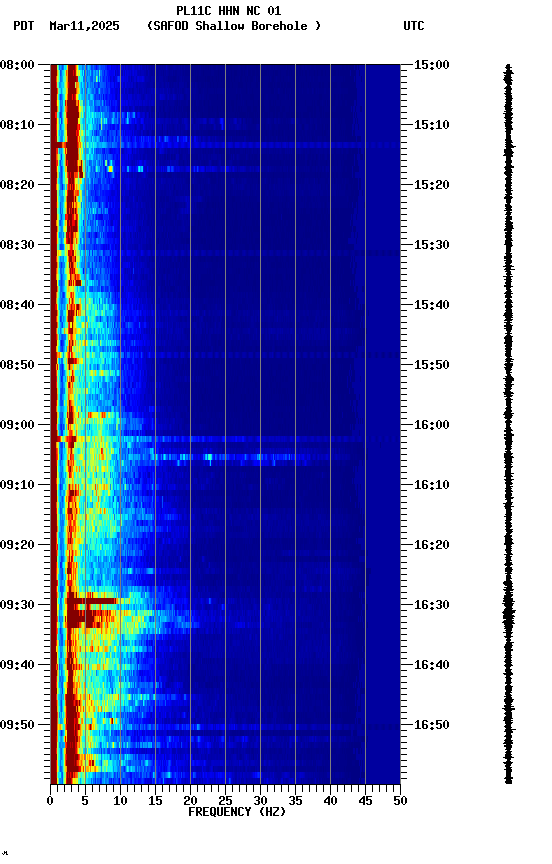This screenshot has height=864, width=552.
Task: Click the 09:10 PDT time label
Action: pyautogui.click(x=17, y=485)
